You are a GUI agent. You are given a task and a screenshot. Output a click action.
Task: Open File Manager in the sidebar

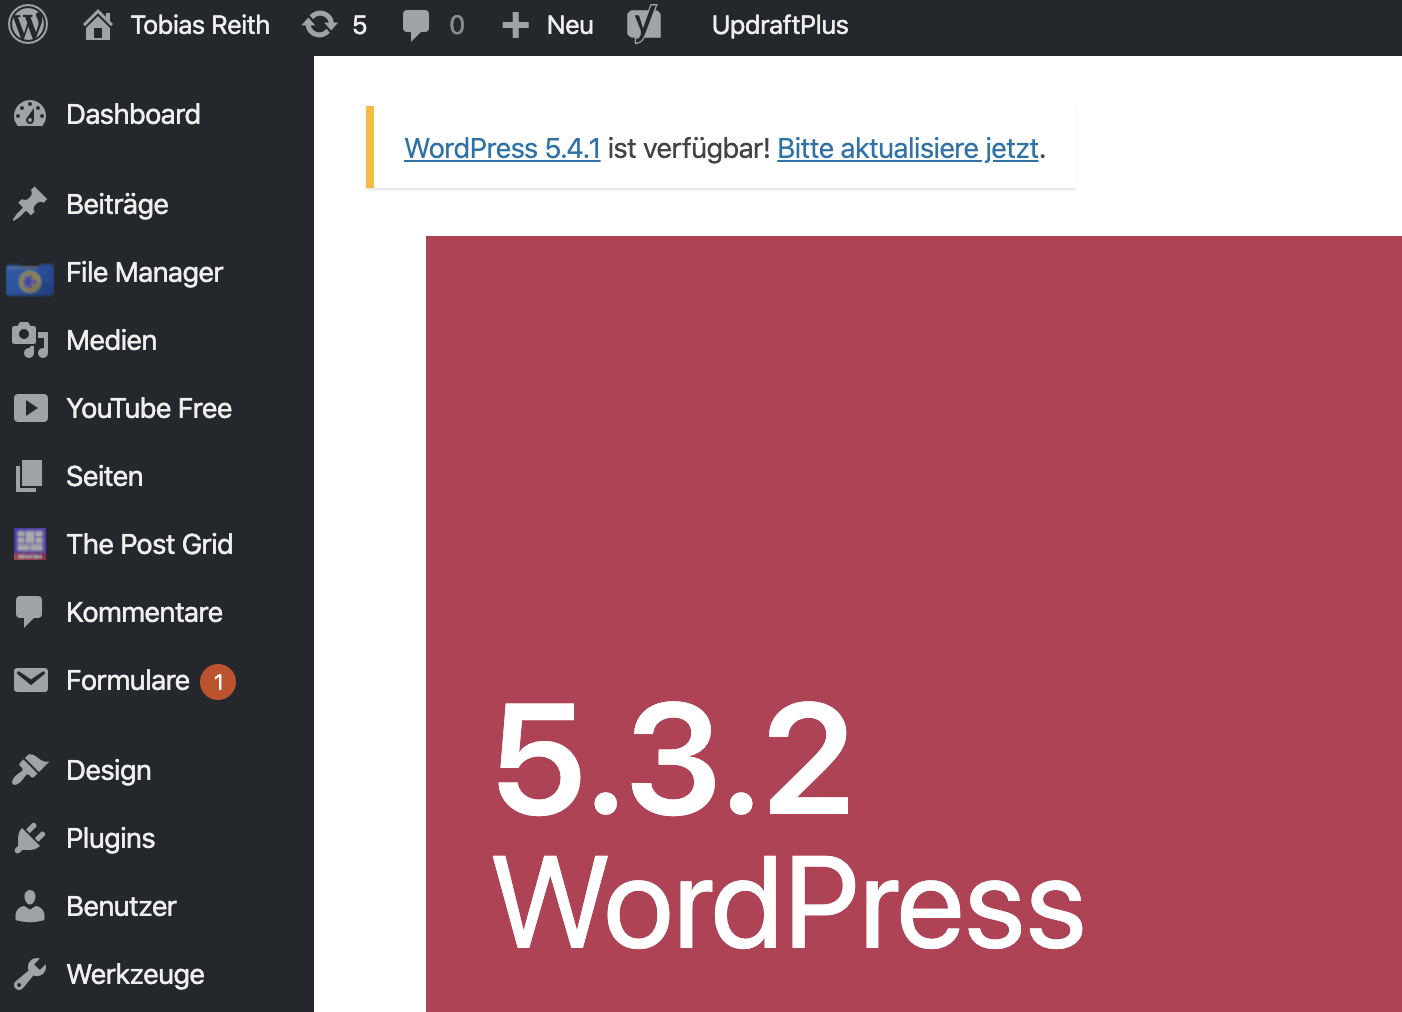click(x=144, y=273)
